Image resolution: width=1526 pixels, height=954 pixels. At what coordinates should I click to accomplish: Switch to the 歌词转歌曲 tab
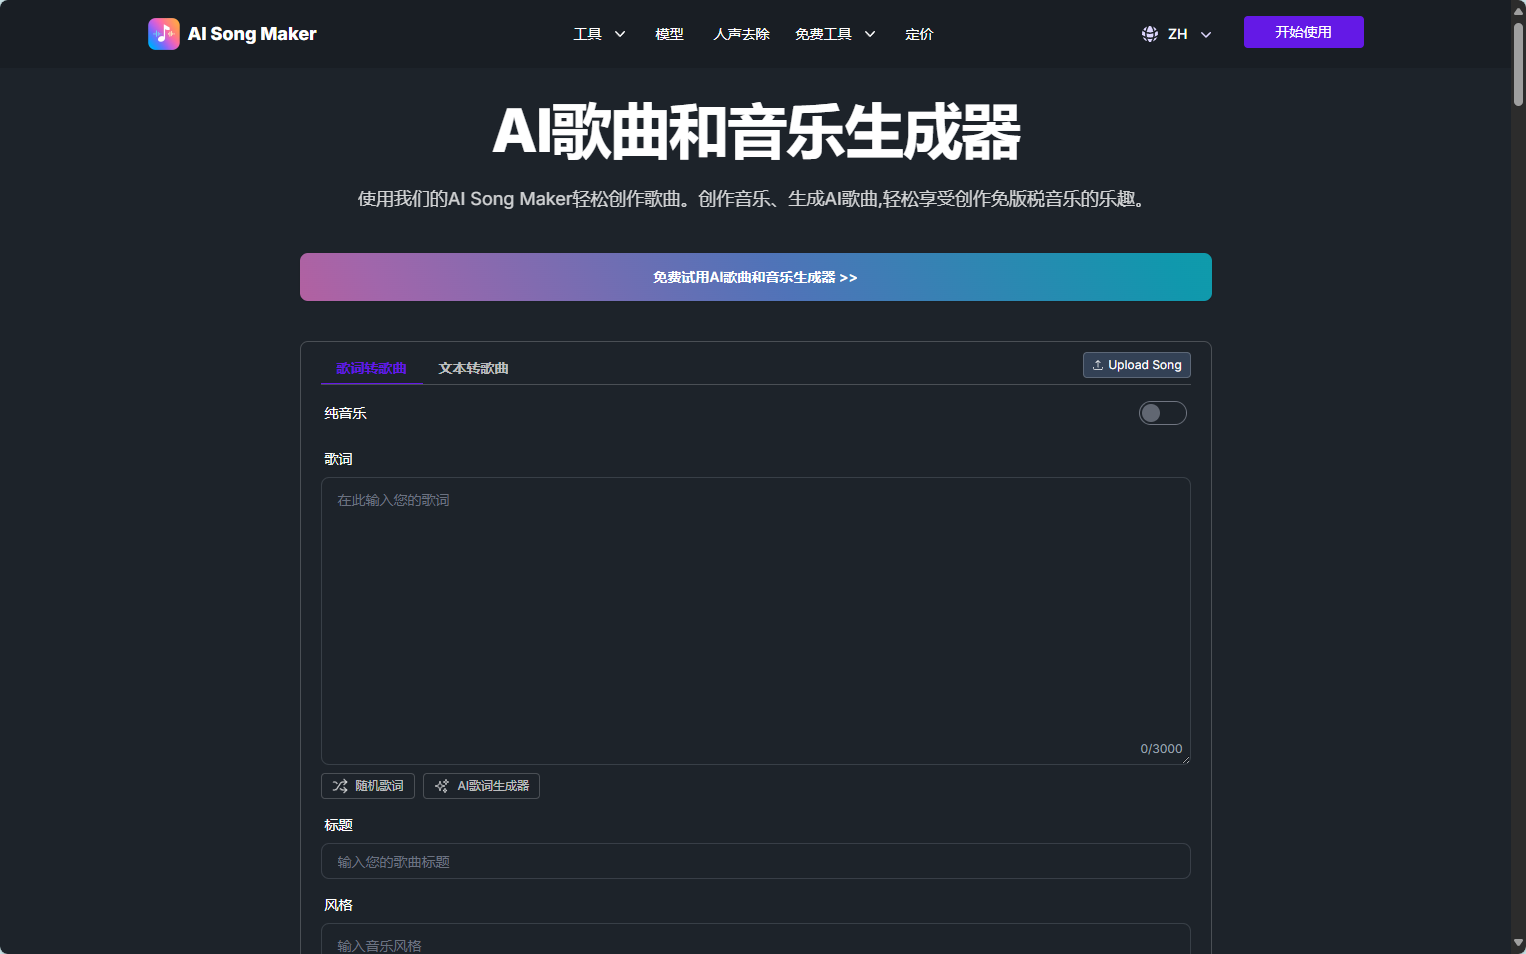coord(371,368)
